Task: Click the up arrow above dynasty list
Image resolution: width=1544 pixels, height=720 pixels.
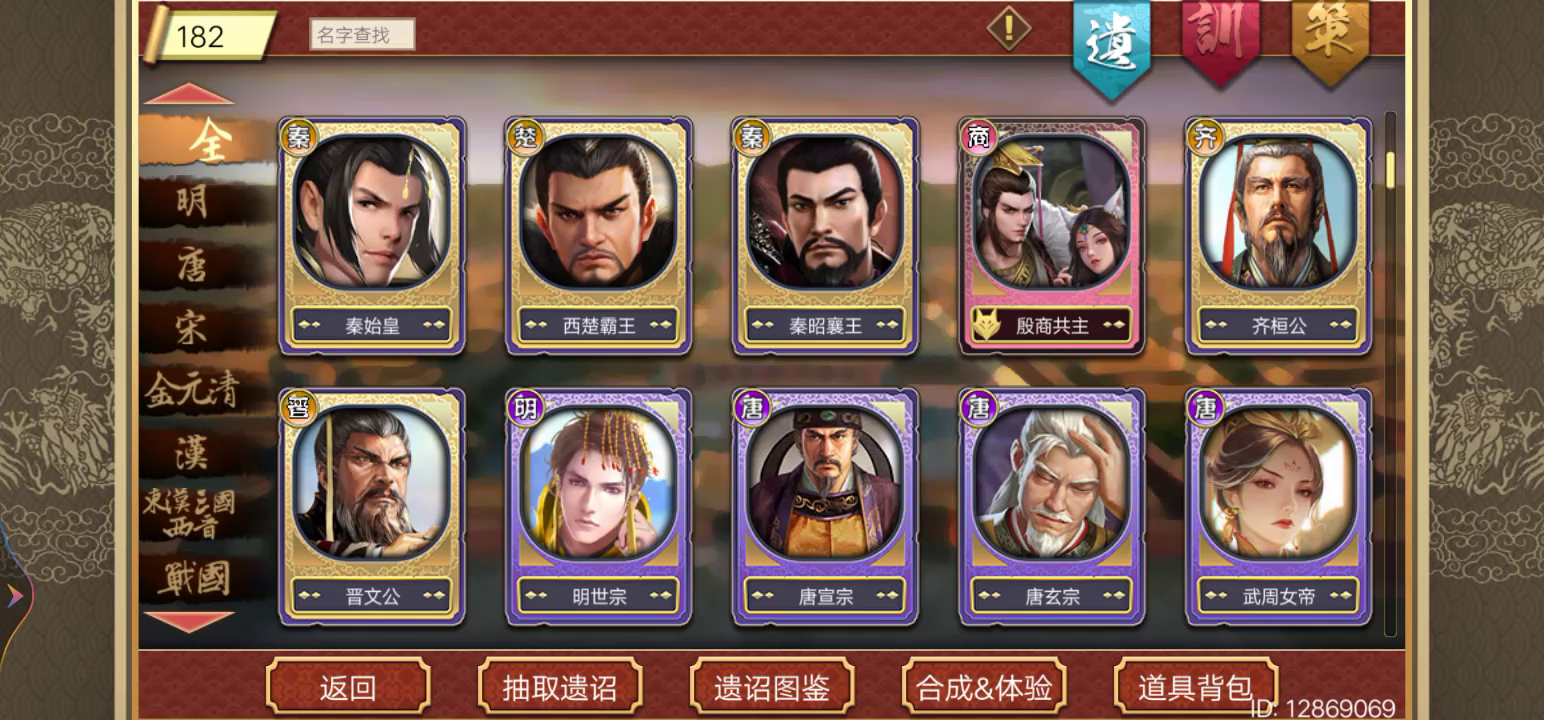Action: [189, 95]
